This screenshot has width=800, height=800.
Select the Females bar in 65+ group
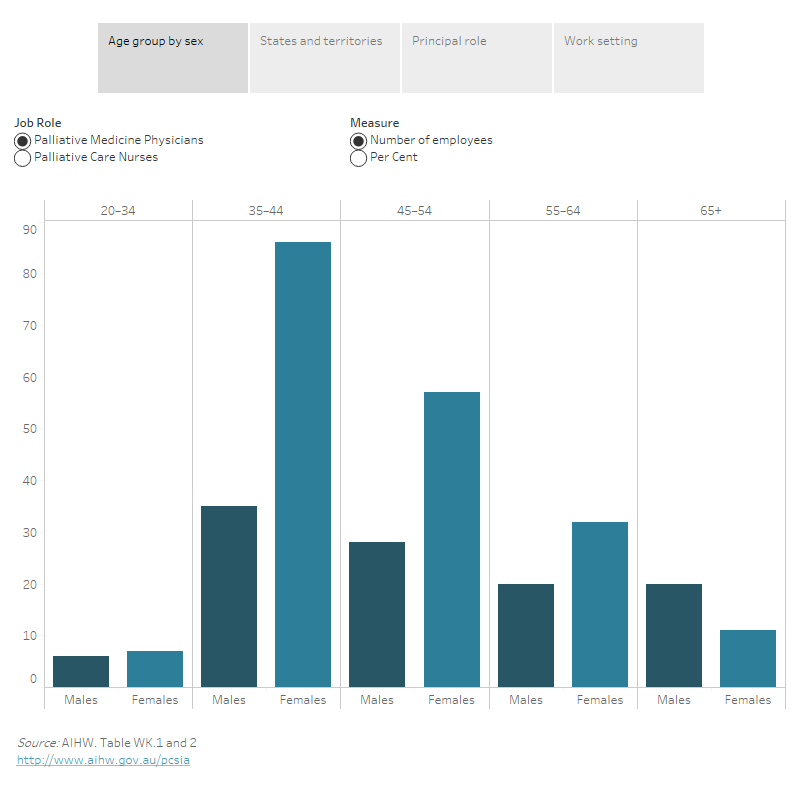[x=748, y=658]
